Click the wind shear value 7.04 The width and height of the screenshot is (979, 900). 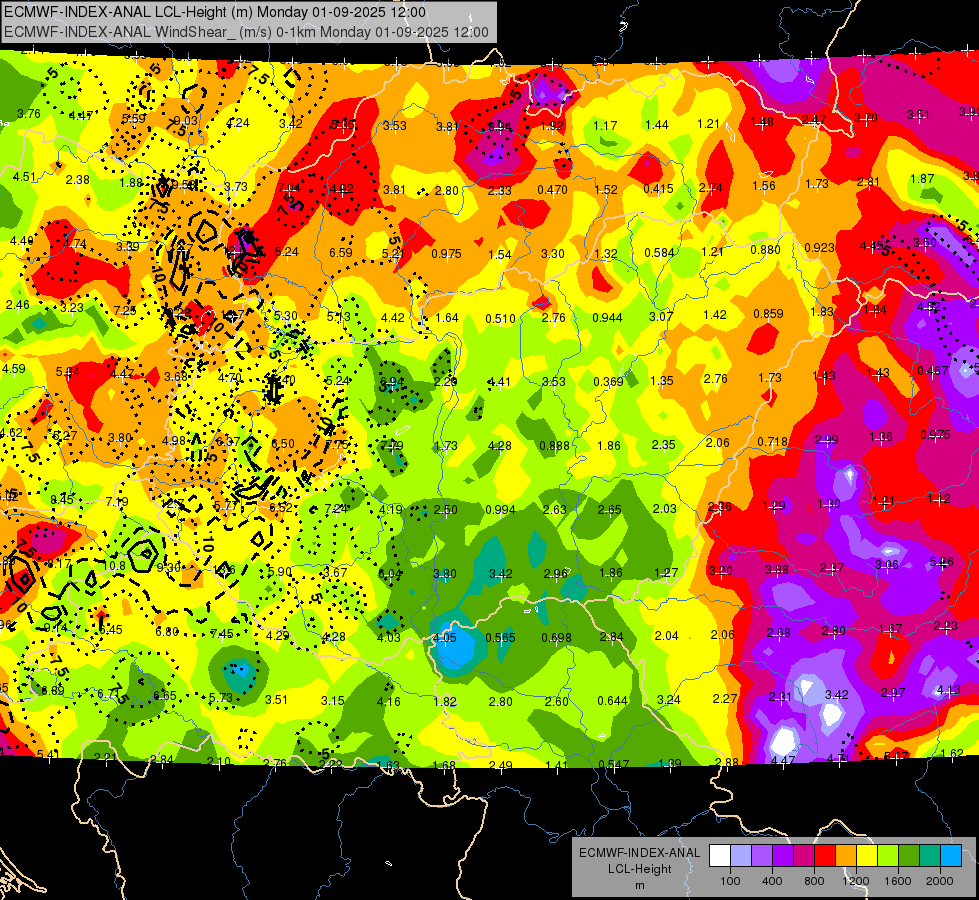(x=289, y=187)
